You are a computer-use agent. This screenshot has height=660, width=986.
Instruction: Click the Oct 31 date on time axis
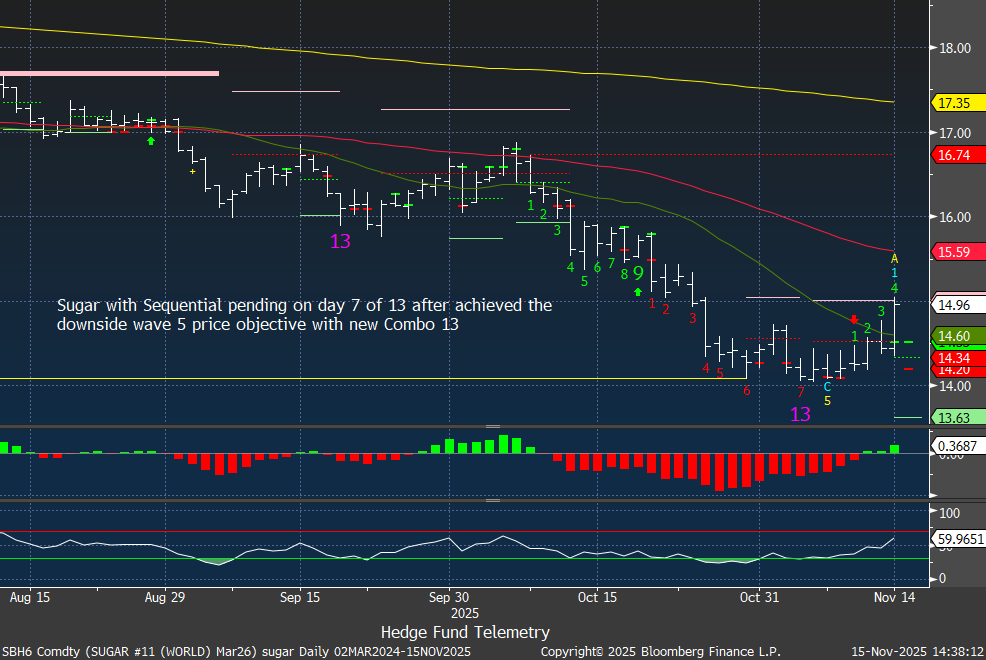757,597
